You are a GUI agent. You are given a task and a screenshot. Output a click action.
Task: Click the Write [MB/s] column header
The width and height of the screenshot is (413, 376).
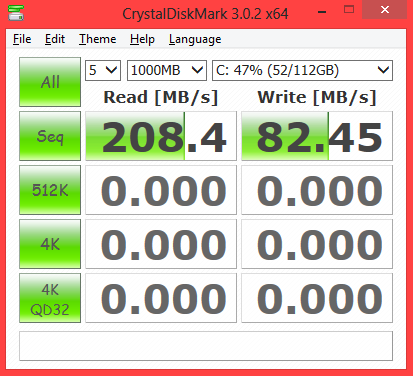click(x=317, y=97)
